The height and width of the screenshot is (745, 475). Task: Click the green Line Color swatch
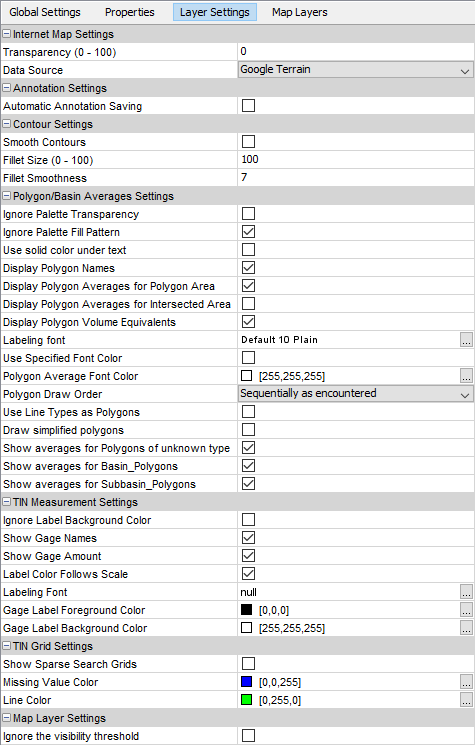tap(247, 700)
